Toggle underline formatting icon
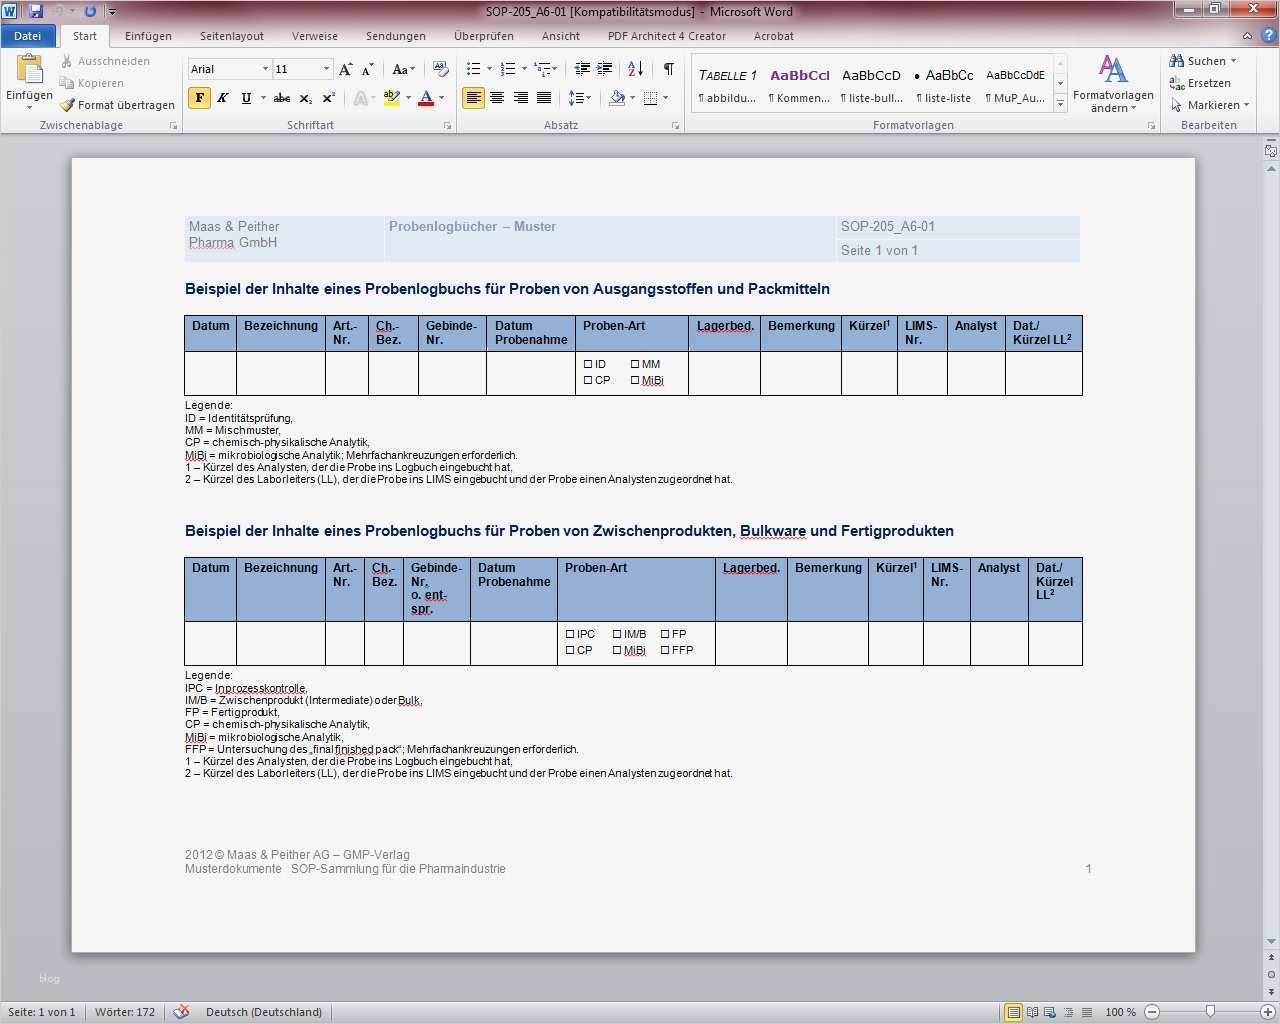Image resolution: width=1280 pixels, height=1024 pixels. coord(245,98)
